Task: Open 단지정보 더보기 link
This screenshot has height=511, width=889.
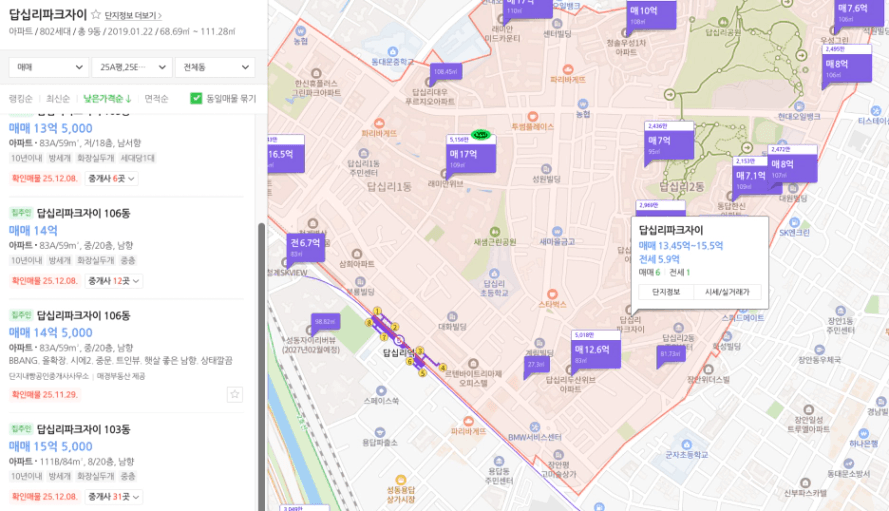Action: [133, 16]
